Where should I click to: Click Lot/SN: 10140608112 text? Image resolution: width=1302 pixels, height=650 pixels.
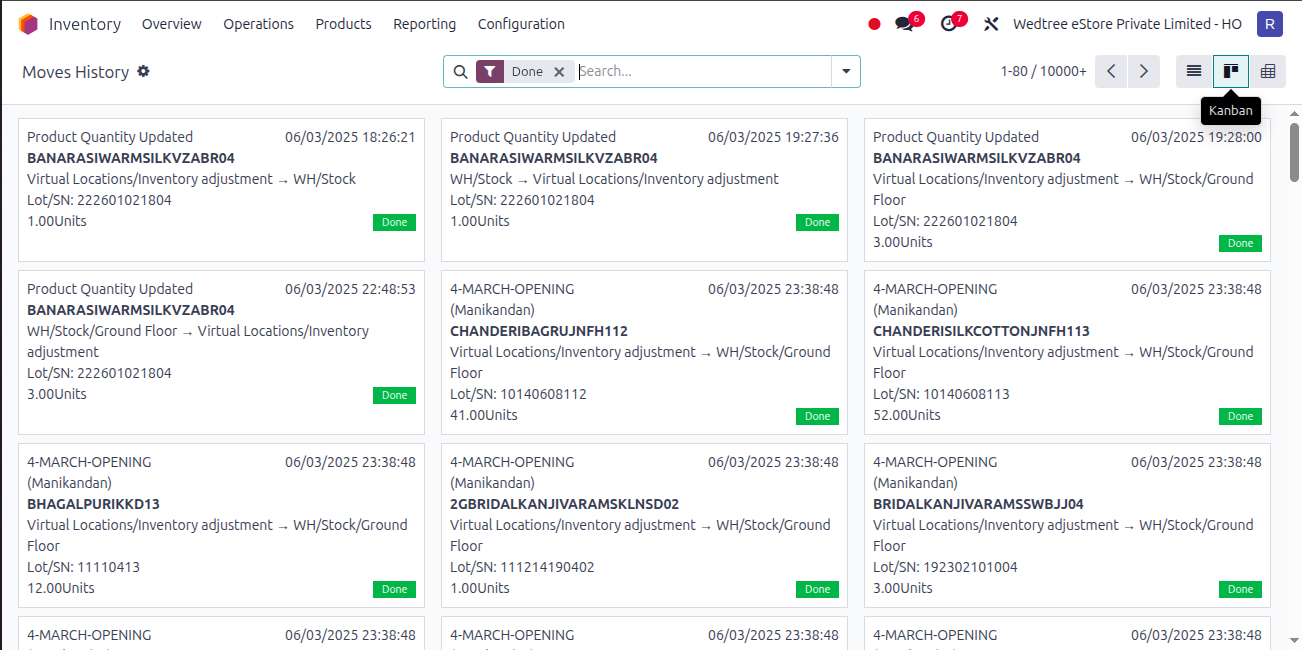[518, 394]
